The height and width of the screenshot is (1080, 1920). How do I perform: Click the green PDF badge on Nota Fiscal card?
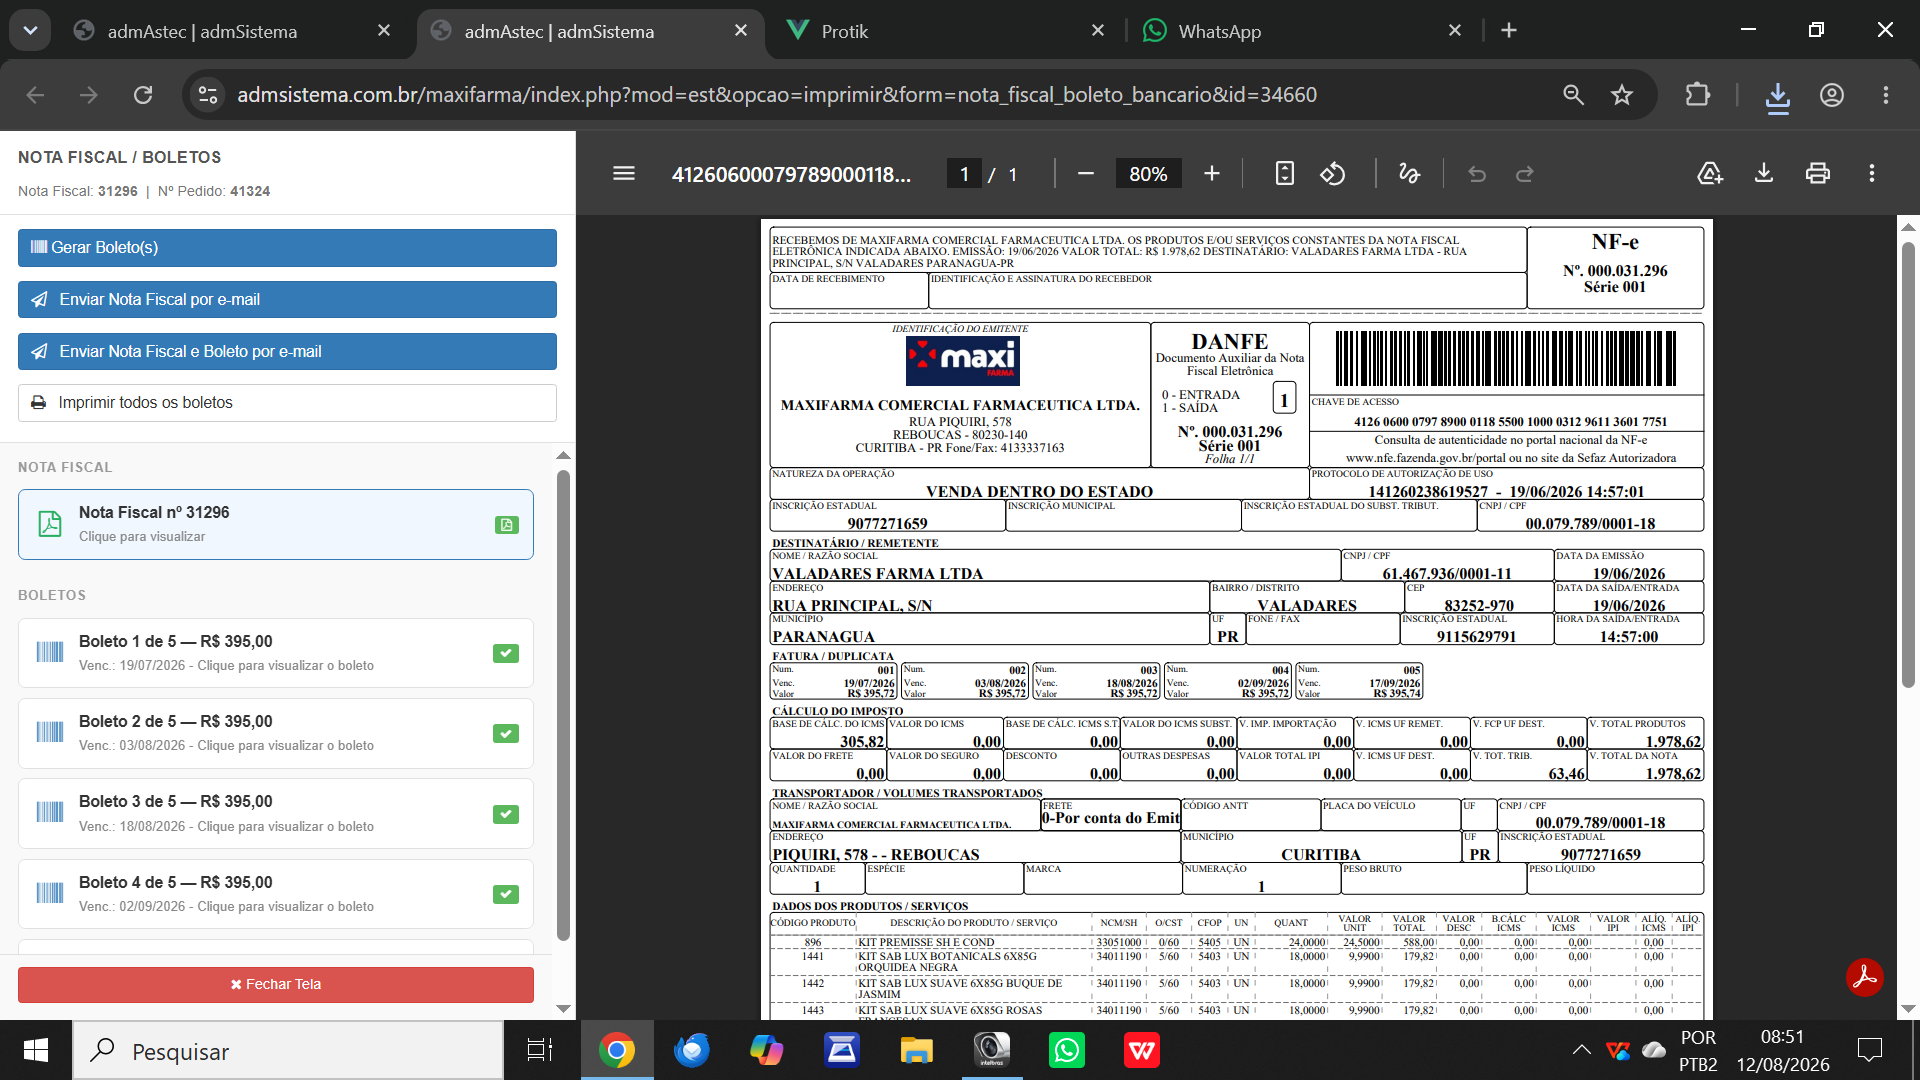click(506, 525)
